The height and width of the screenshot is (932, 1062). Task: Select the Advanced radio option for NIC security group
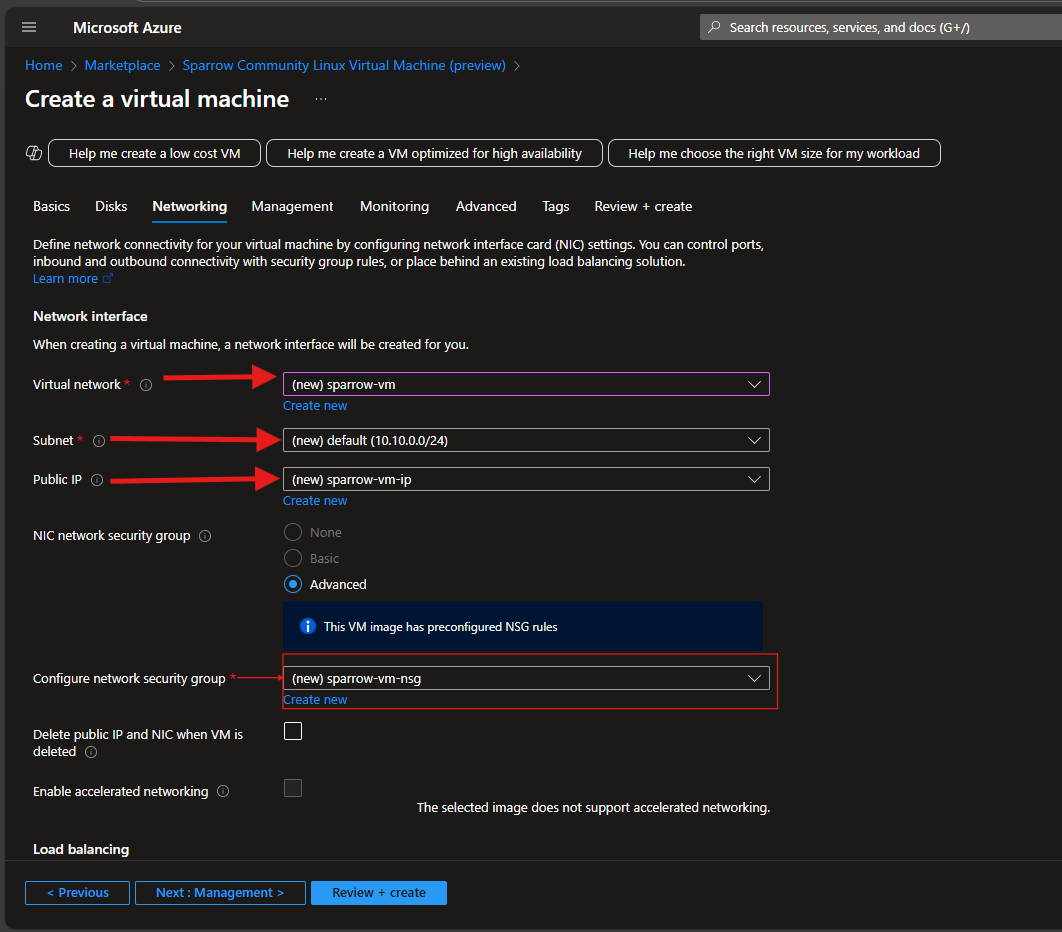(x=293, y=584)
